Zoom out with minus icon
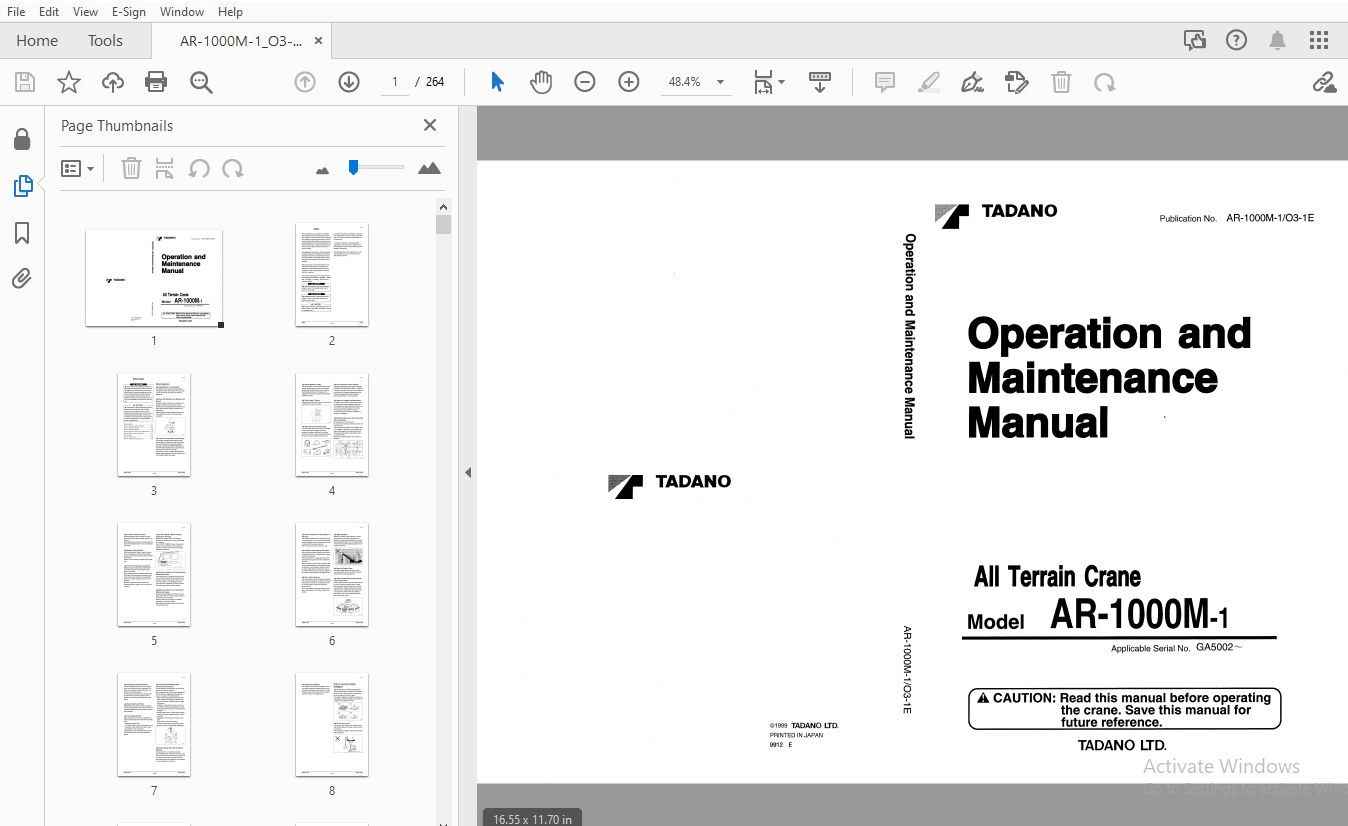The image size is (1348, 826). pyautogui.click(x=585, y=82)
